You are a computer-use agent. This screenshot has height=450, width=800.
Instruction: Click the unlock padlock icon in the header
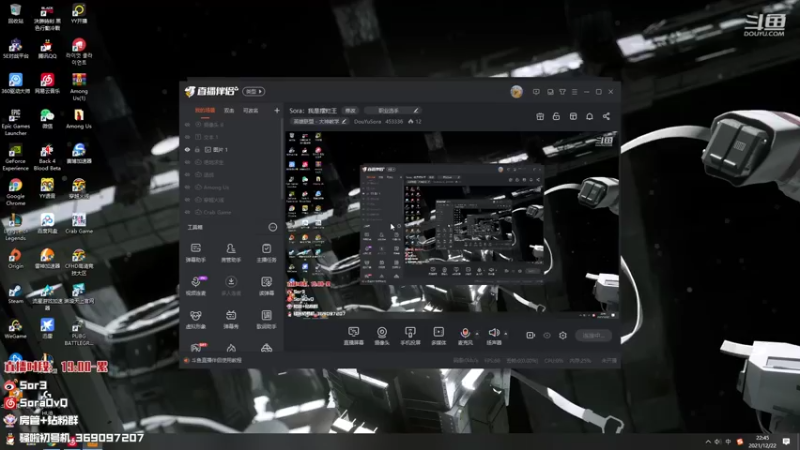(x=556, y=116)
